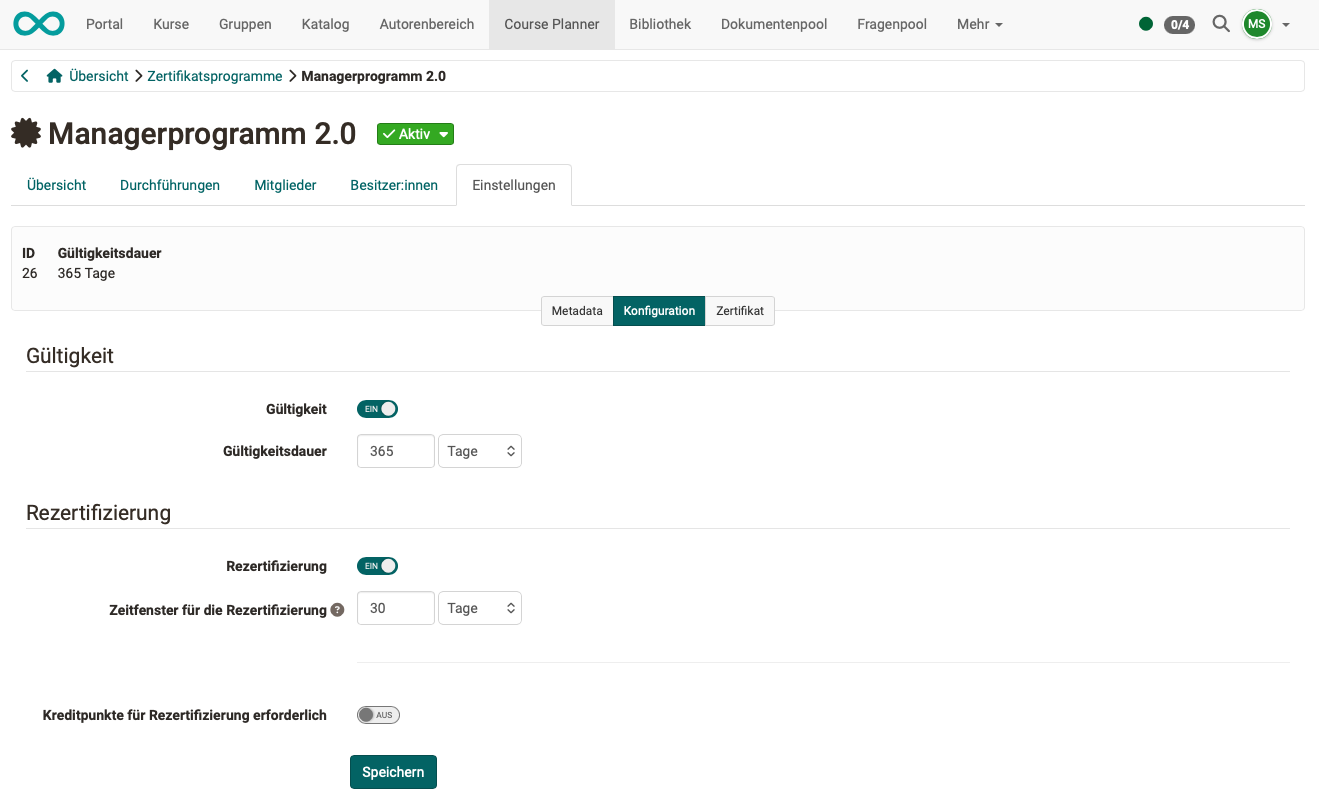
Task: Open the MS user profile avatar
Action: click(x=1256, y=23)
